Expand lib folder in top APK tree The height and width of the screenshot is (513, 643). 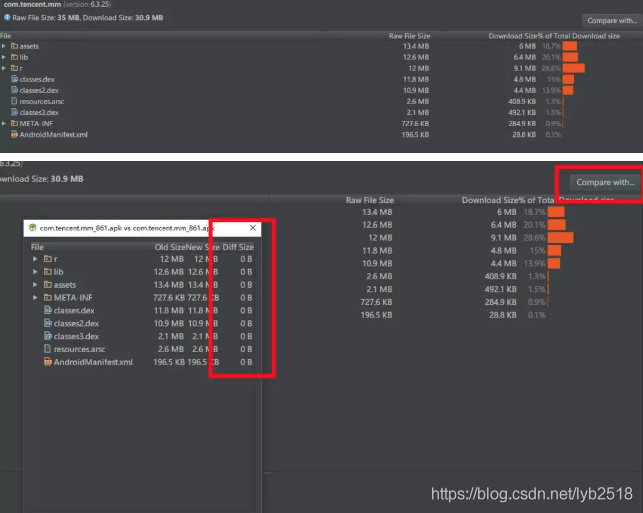[x=4, y=57]
